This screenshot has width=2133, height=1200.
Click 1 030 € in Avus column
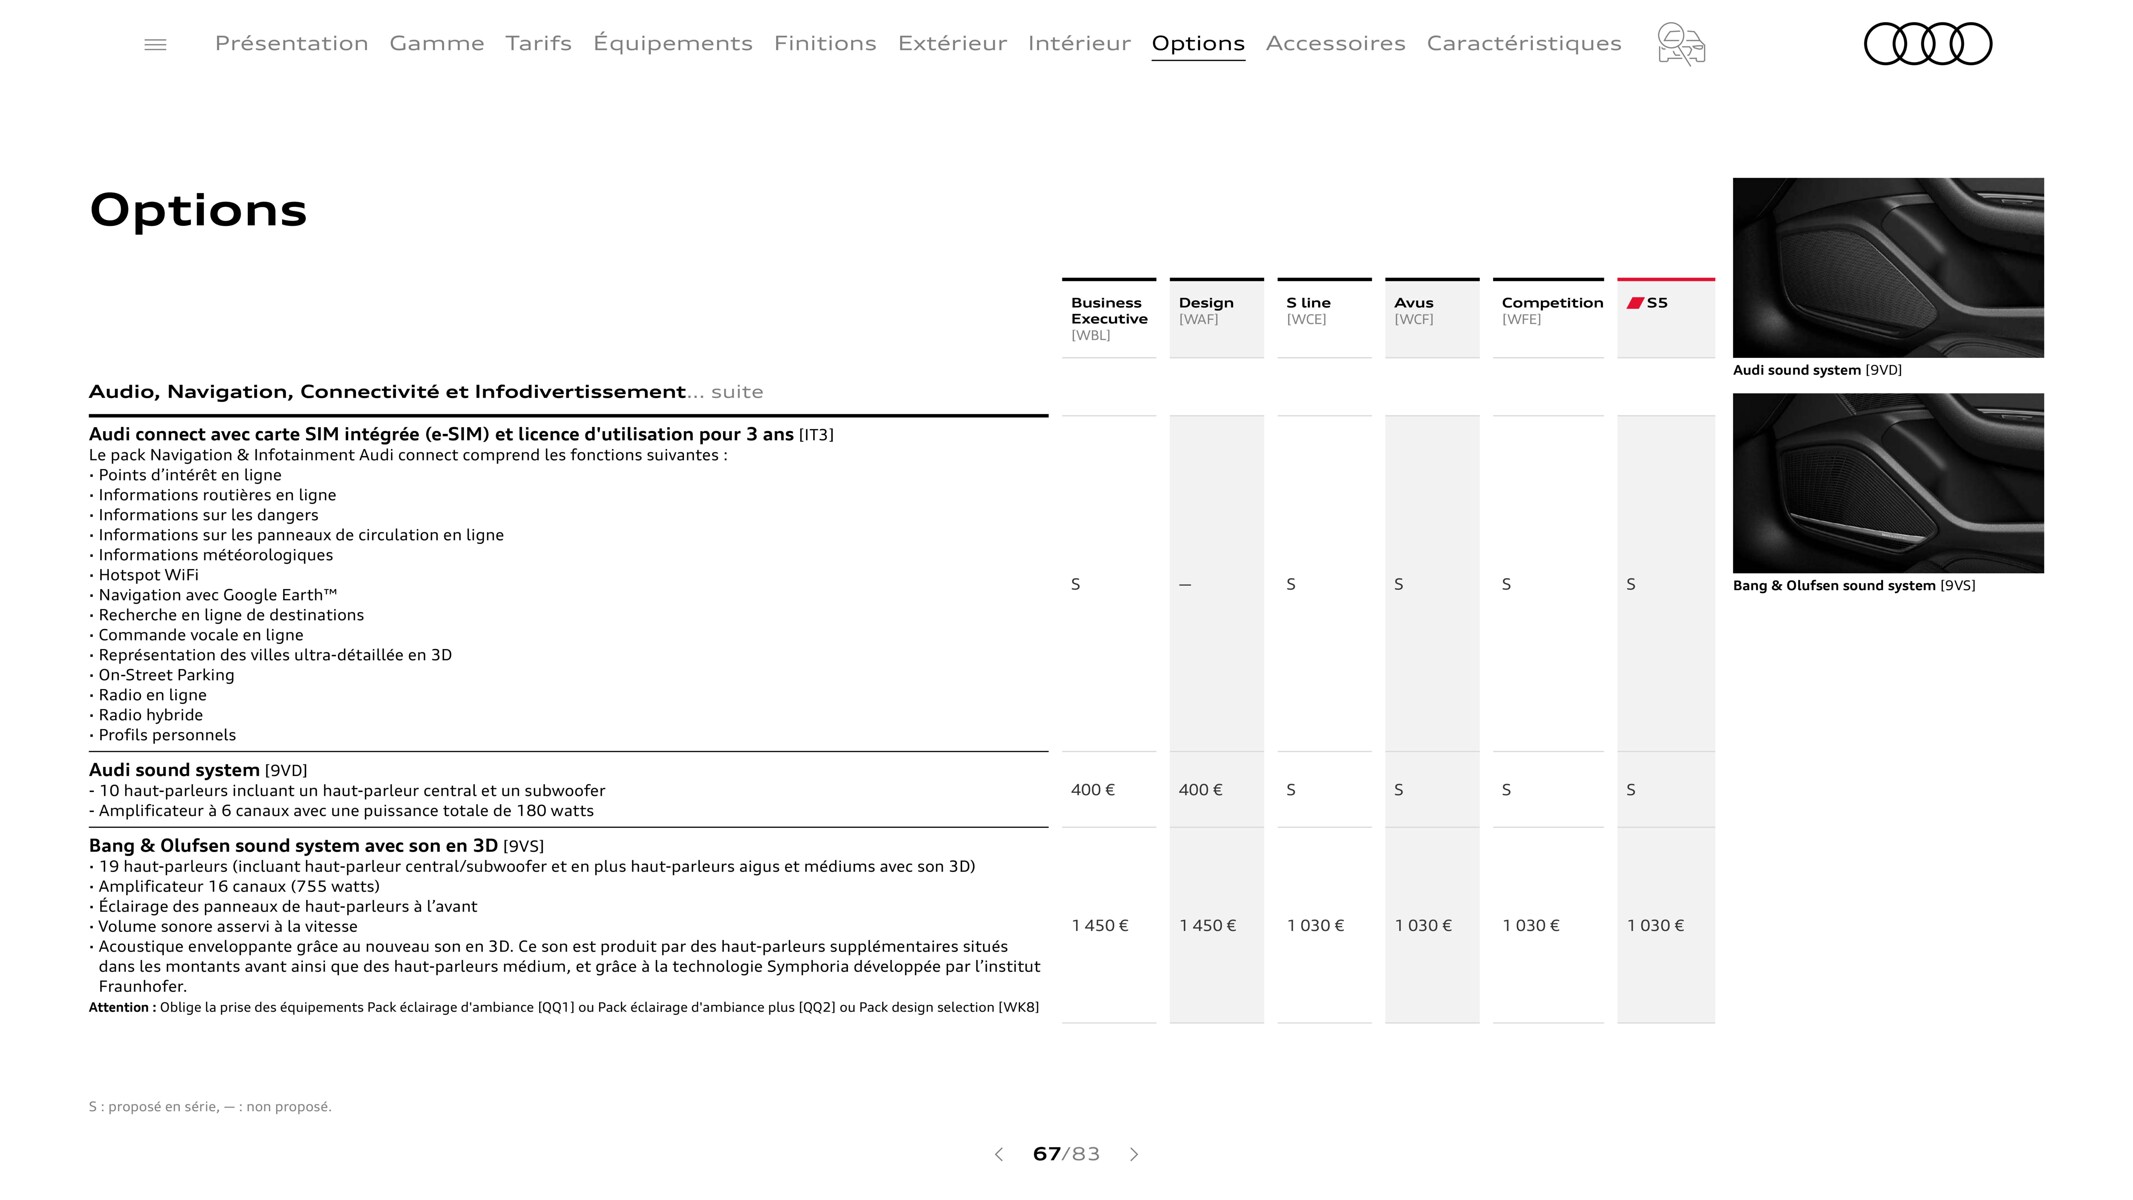point(1423,926)
